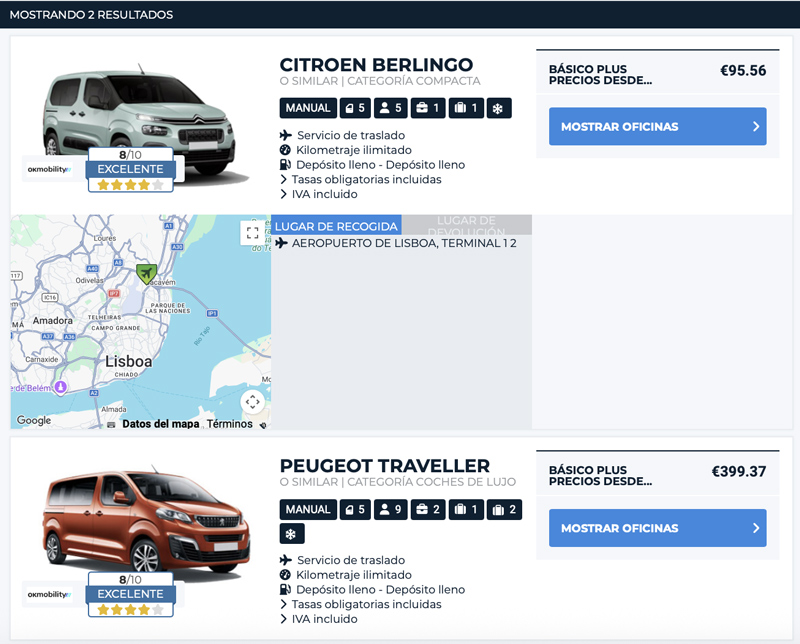Screen dimensions: 800x644
Task: Show offices for the Peugeot Traveller
Action: (658, 528)
